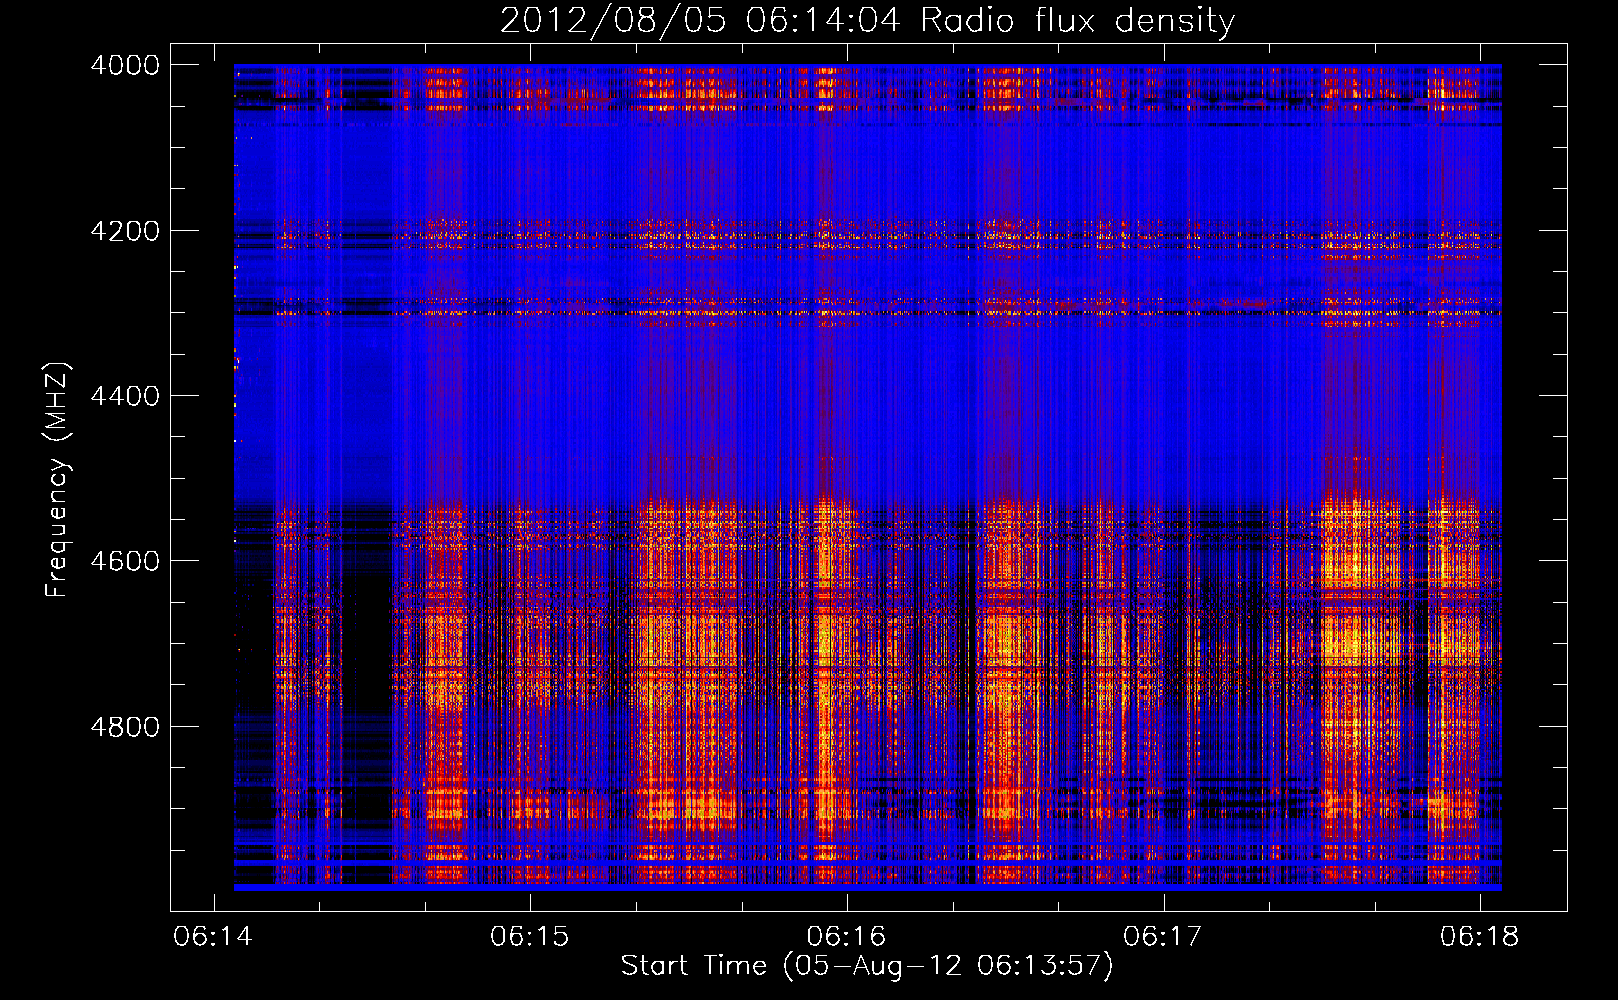Click the "Frequency (MHZ)" axis title
The width and height of the screenshot is (1618, 1000).
click(x=58, y=480)
